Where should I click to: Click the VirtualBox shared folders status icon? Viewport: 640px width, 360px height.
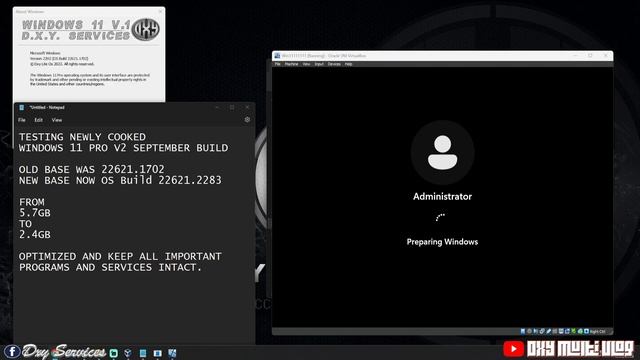point(555,331)
